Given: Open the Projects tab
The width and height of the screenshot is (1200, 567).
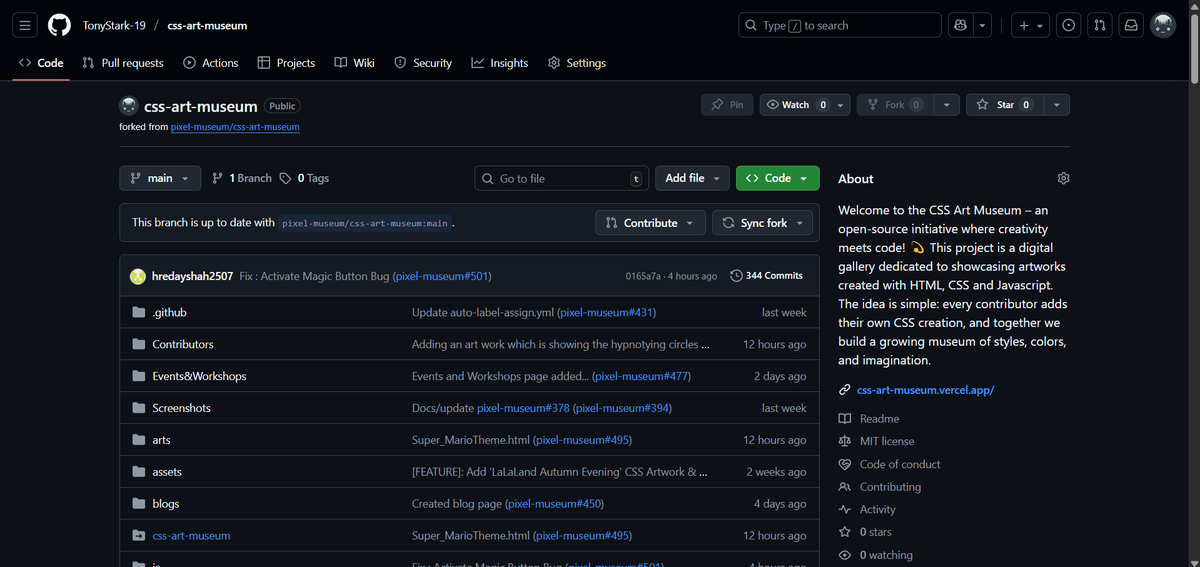Looking at the screenshot, I should (287, 63).
